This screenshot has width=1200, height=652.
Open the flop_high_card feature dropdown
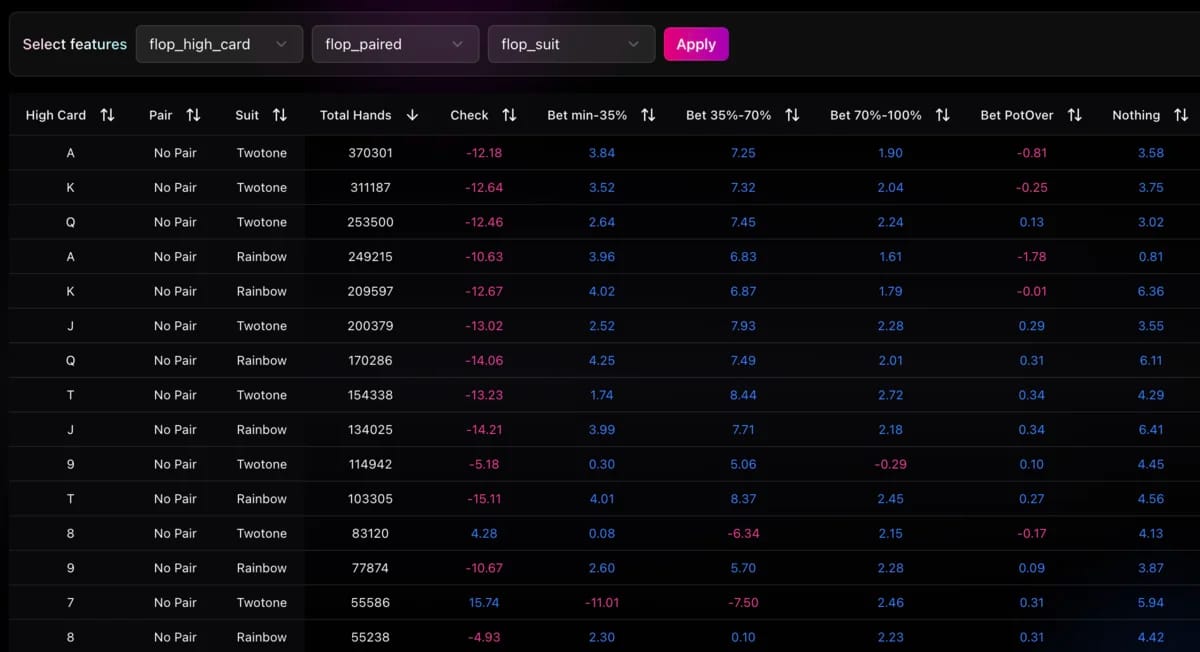(x=219, y=44)
